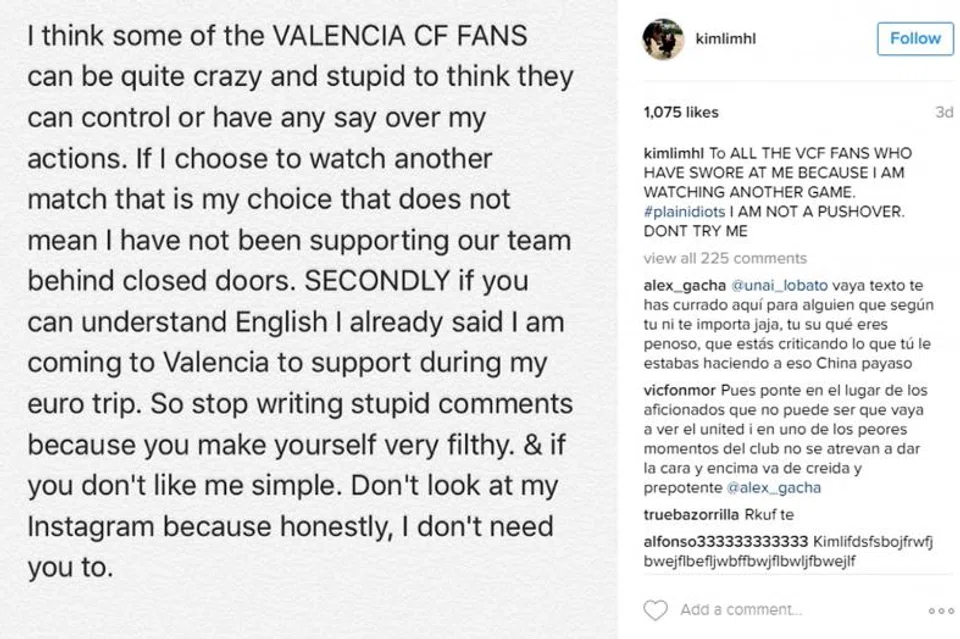Click the @alex_gacha mention in vicfonmor's comment
The image size is (960, 639).
point(767,488)
